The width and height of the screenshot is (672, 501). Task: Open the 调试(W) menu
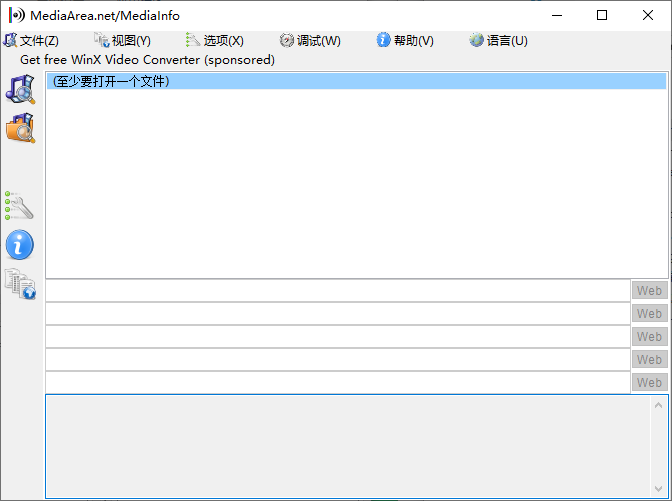click(310, 40)
